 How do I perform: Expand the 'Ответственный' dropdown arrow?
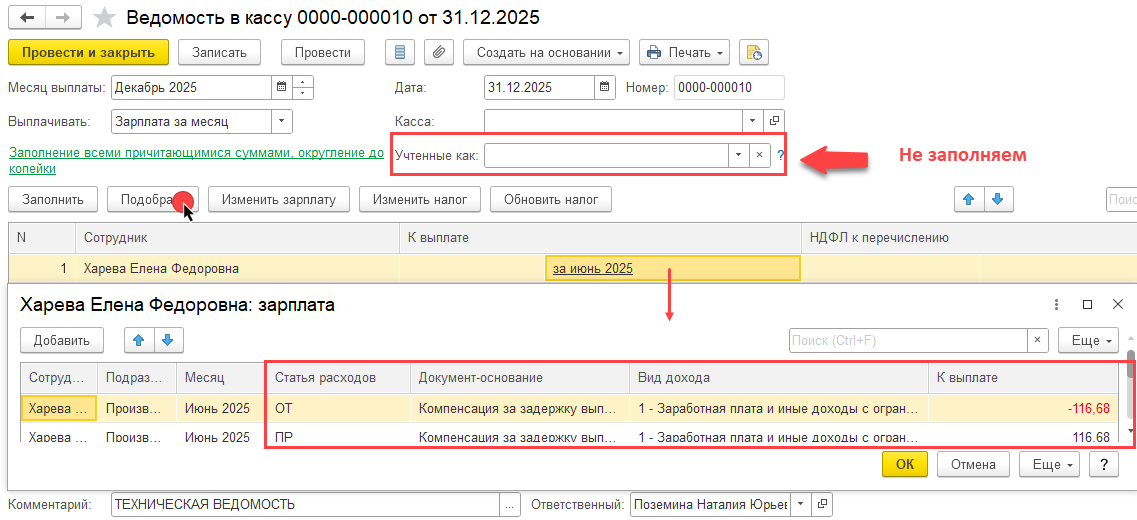801,504
